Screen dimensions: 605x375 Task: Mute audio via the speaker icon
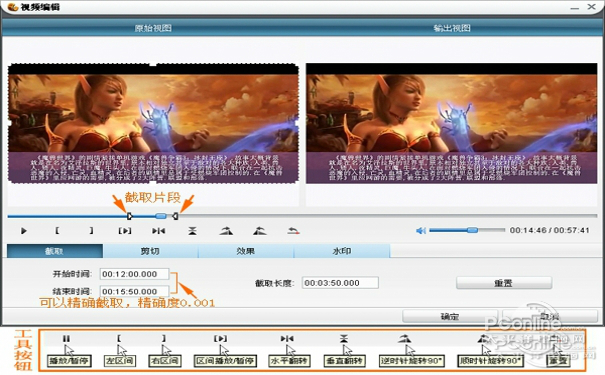421,230
